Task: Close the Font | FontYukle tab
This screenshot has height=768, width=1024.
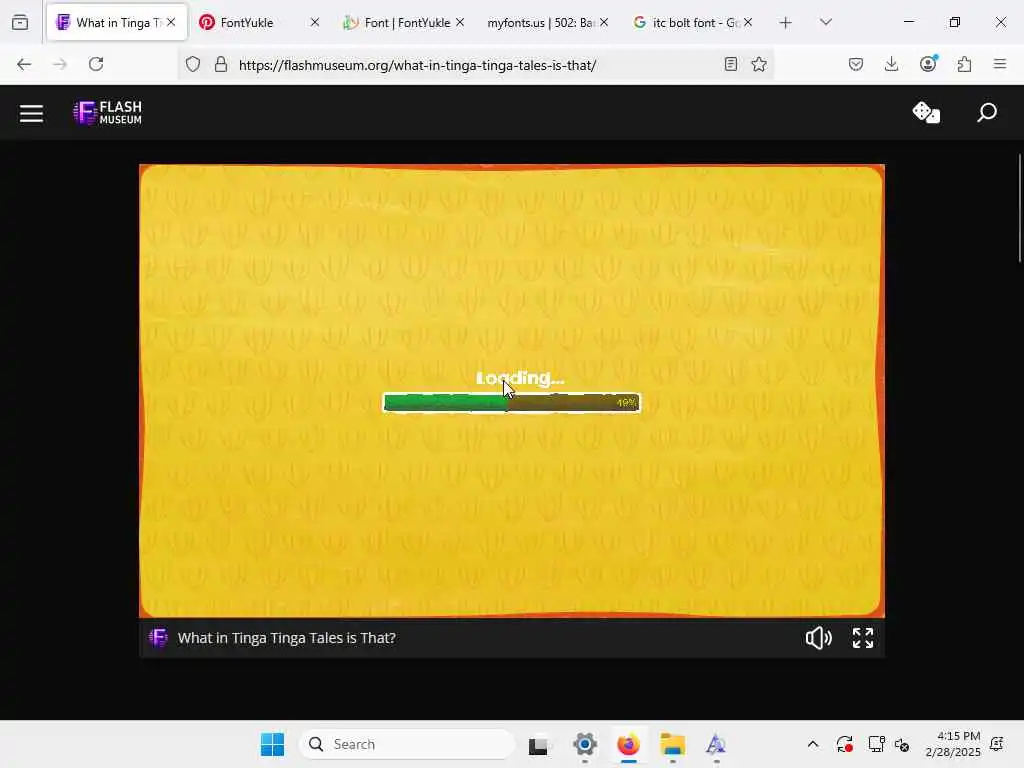Action: (460, 22)
